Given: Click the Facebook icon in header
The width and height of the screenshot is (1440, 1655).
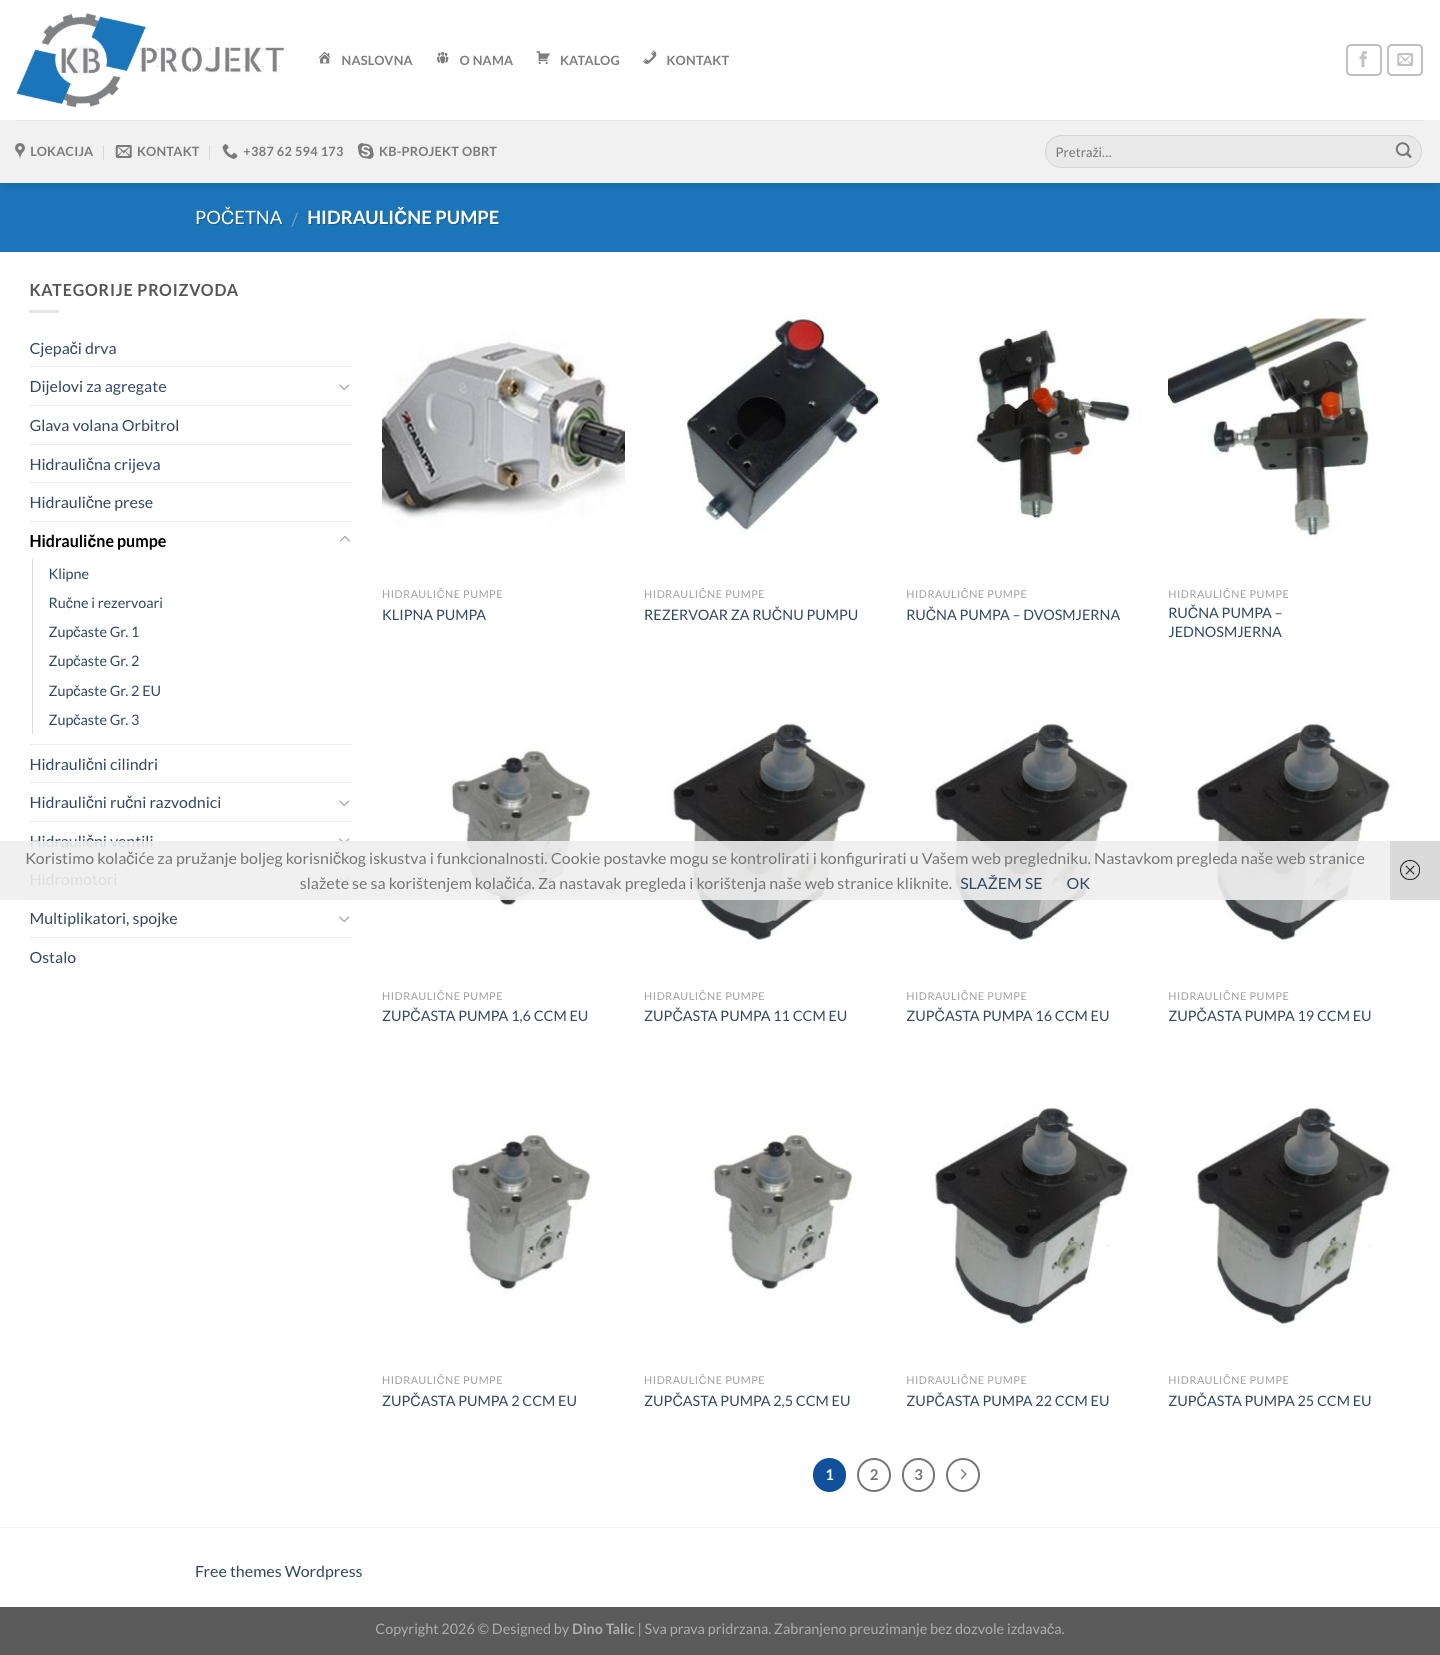Looking at the screenshot, I should 1363,60.
